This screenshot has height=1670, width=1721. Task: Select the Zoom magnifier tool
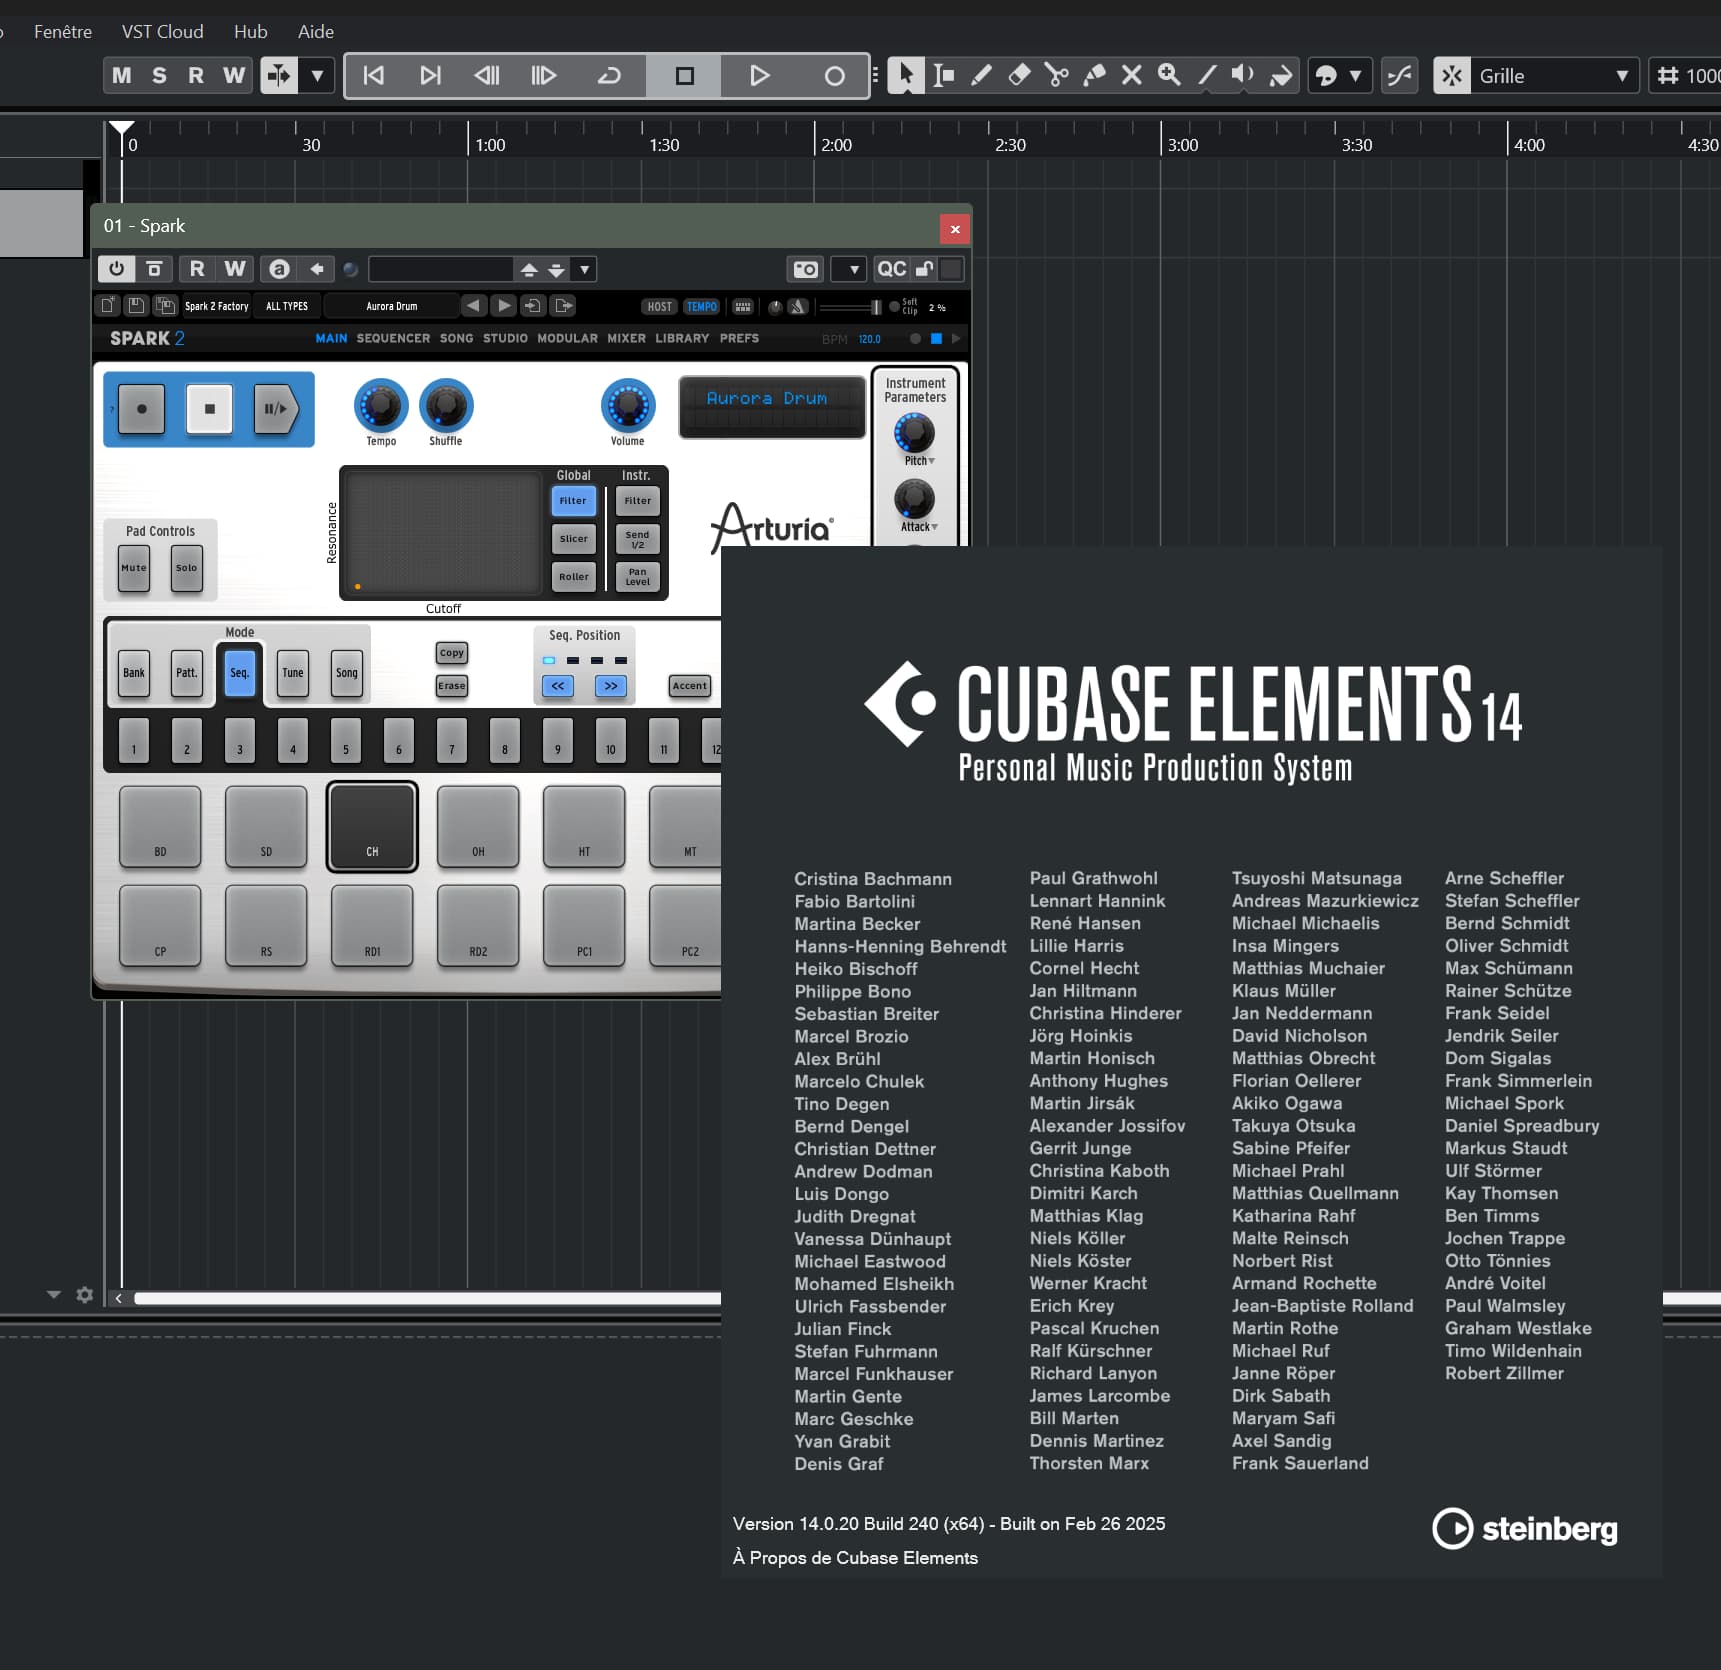tap(1169, 75)
